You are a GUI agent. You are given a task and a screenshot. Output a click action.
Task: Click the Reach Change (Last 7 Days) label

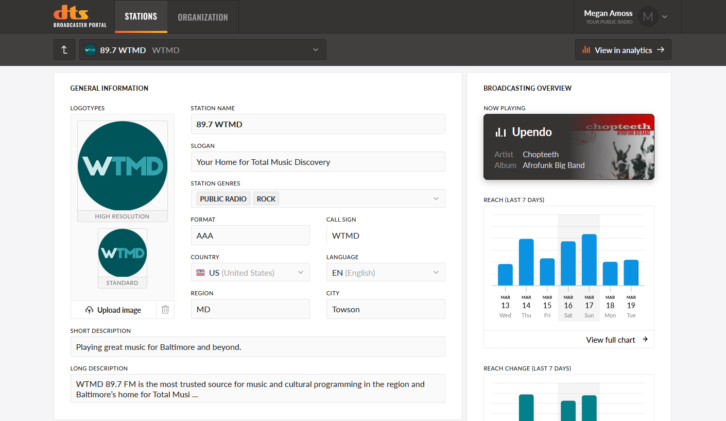(x=527, y=368)
